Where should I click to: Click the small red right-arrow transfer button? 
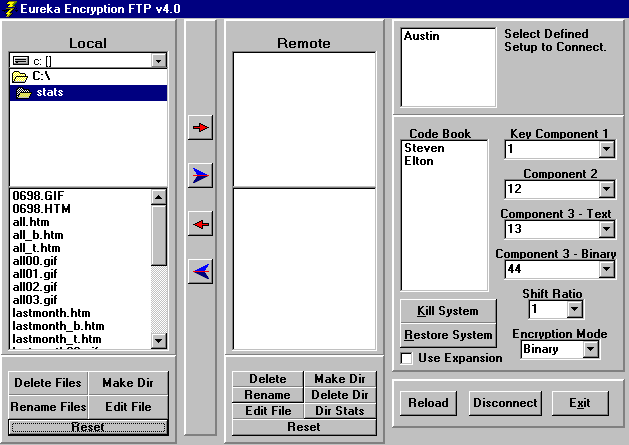point(201,127)
